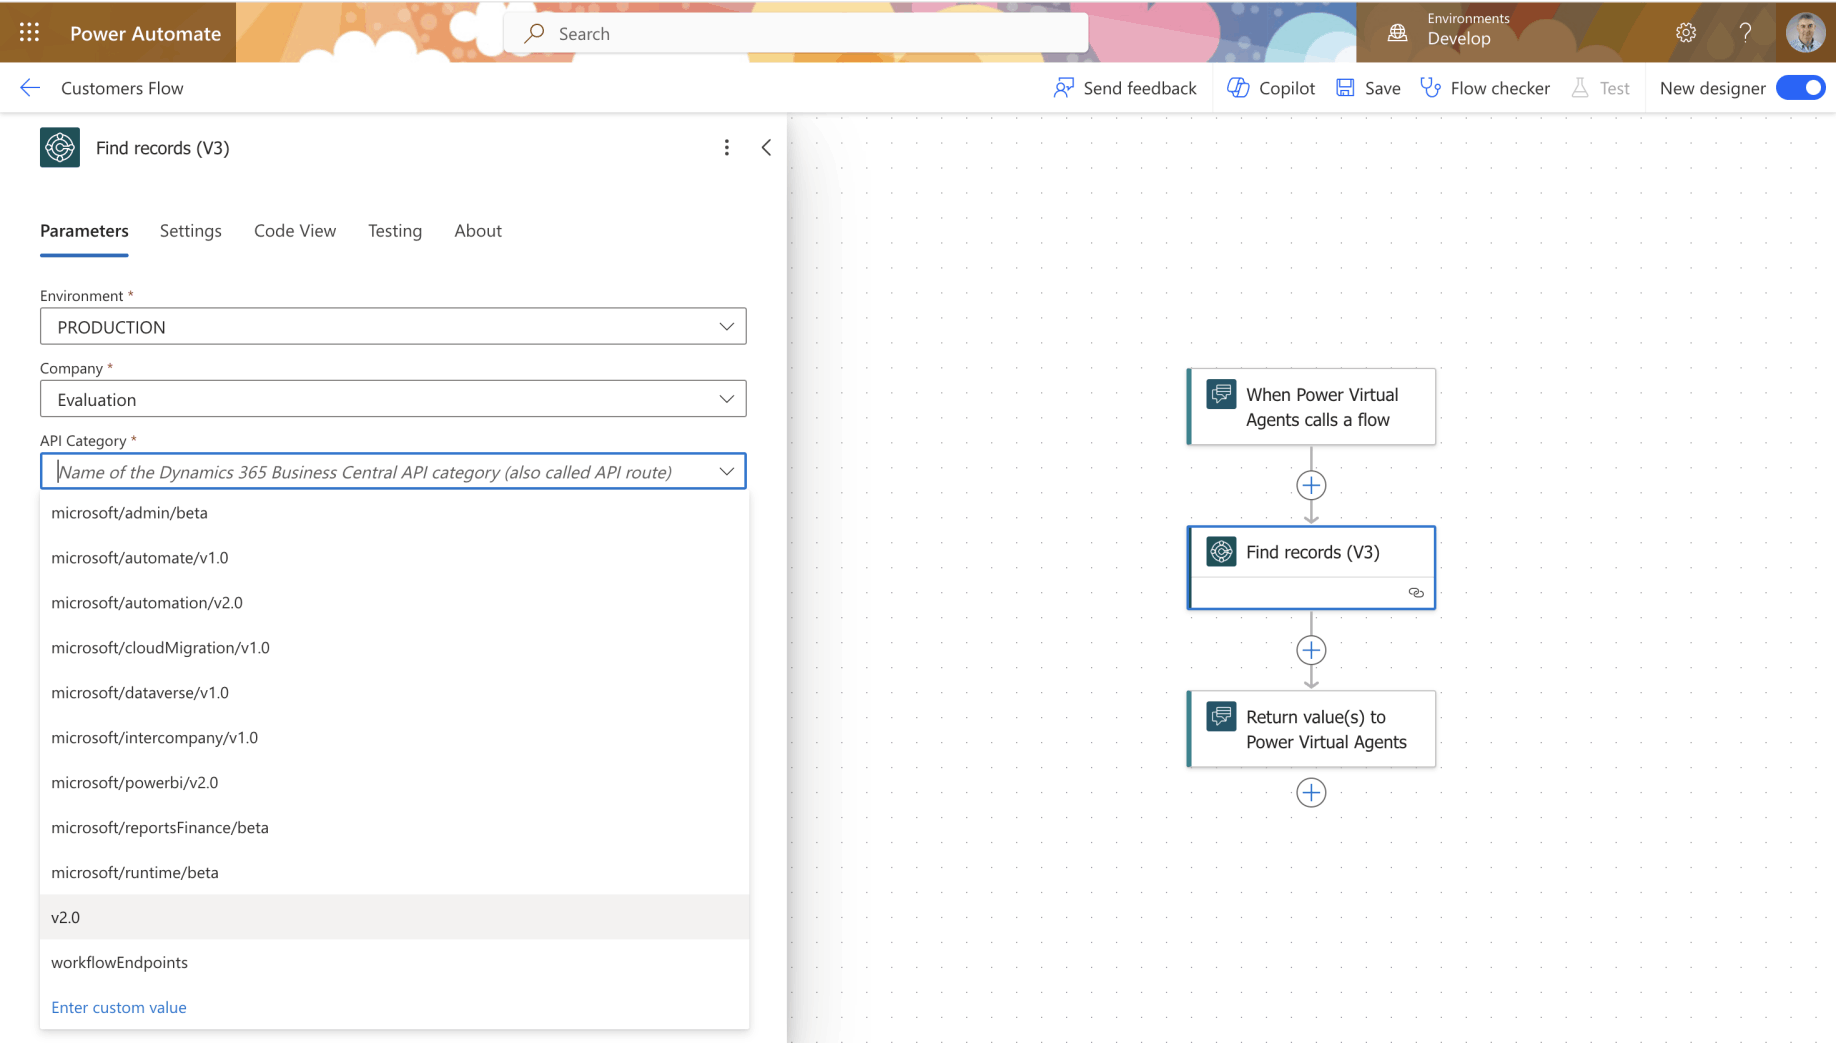Select microsoft/cloudMigration/v1.0 option
Viewport: 1836px width, 1043px height.
coord(394,648)
